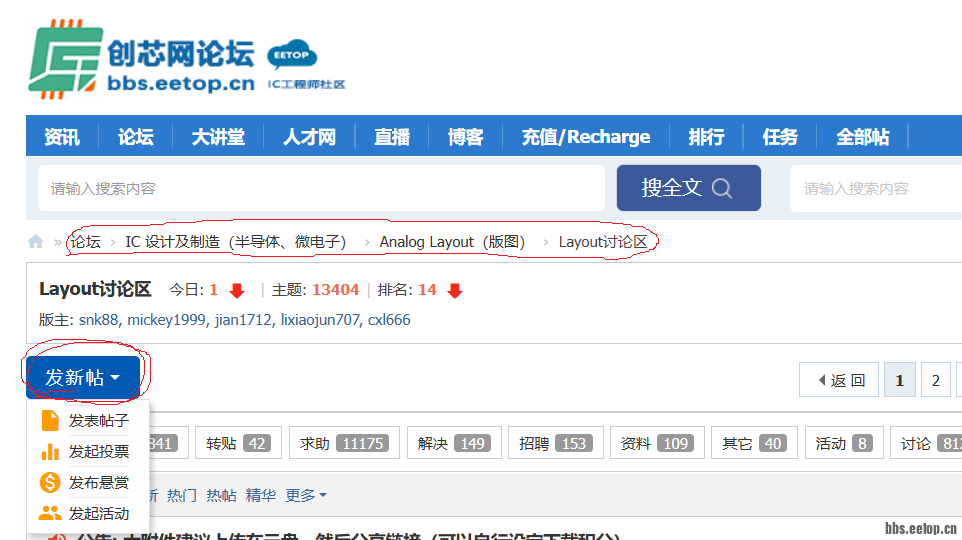Select 人才网 from the top navigation
The width and height of the screenshot is (962, 540).
(x=309, y=137)
